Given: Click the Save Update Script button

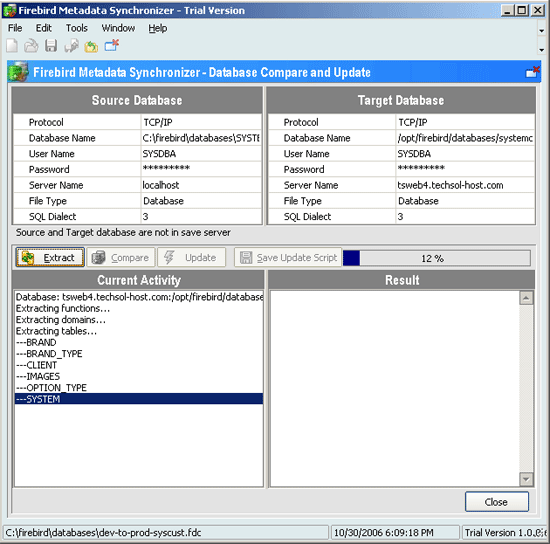Looking at the screenshot, I should [288, 257].
